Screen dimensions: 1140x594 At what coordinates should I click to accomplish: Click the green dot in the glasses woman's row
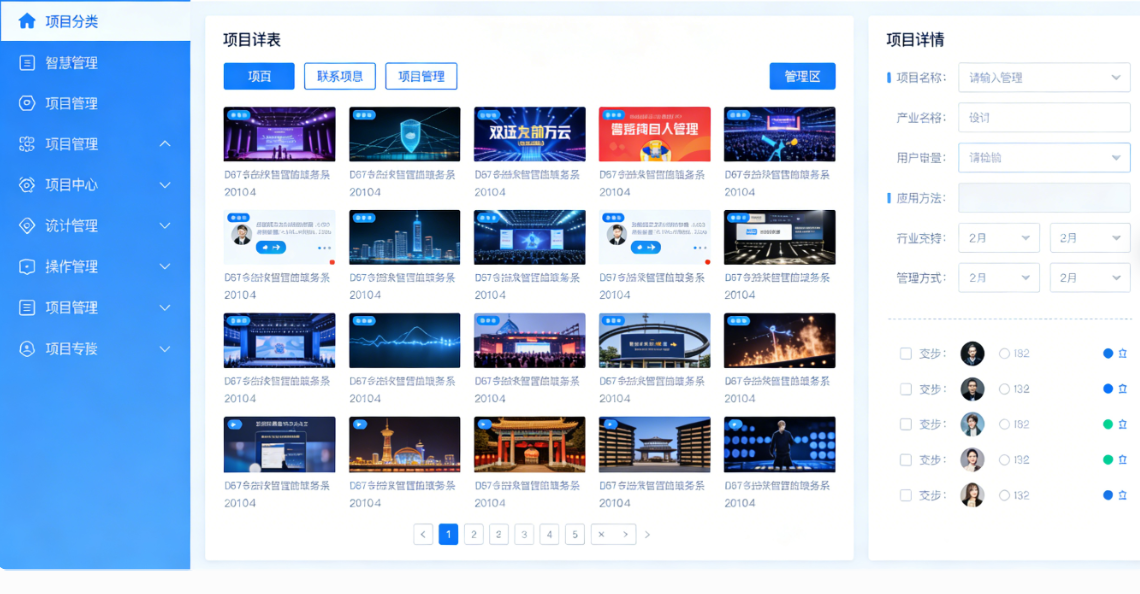1108,459
